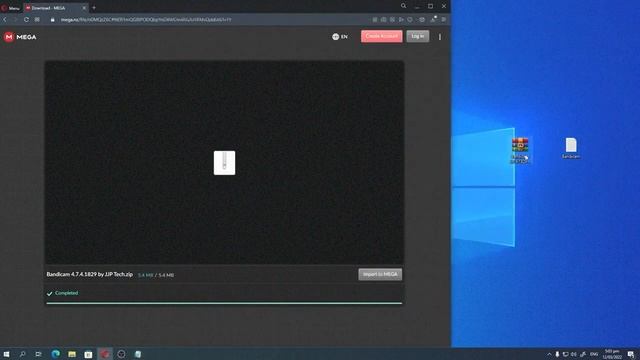Select the WinRAR archive desktop icon
The height and width of the screenshot is (360, 640).
click(x=520, y=150)
